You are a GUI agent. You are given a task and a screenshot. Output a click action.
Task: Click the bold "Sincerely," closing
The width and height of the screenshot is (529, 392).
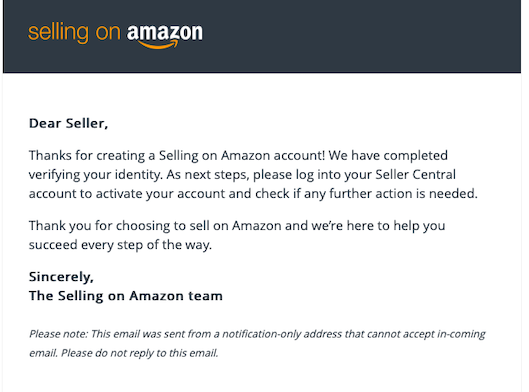(x=61, y=277)
